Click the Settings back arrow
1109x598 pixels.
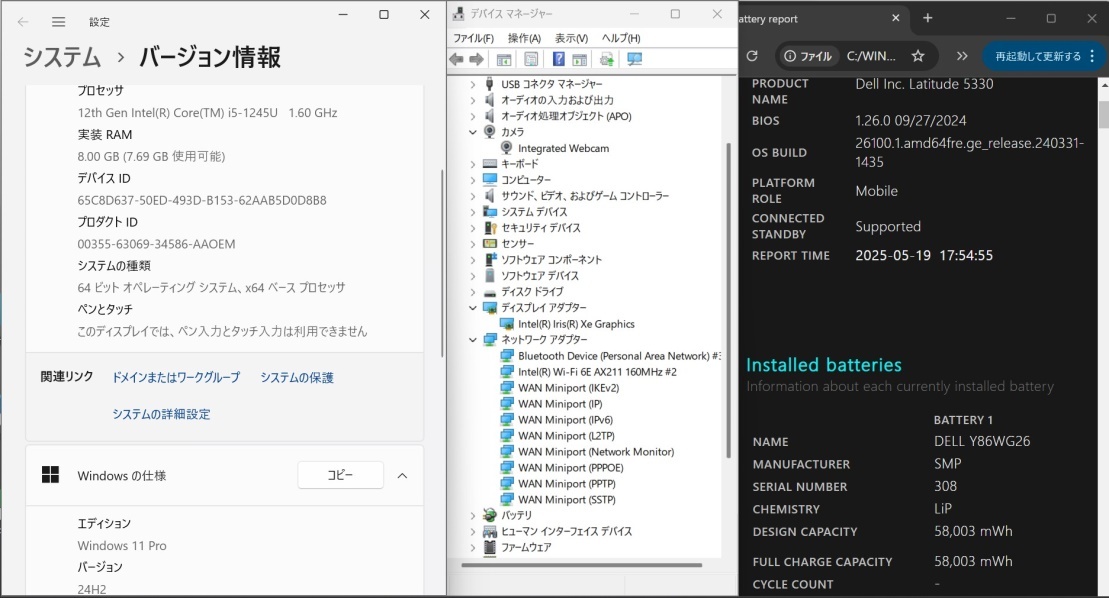coord(23,22)
